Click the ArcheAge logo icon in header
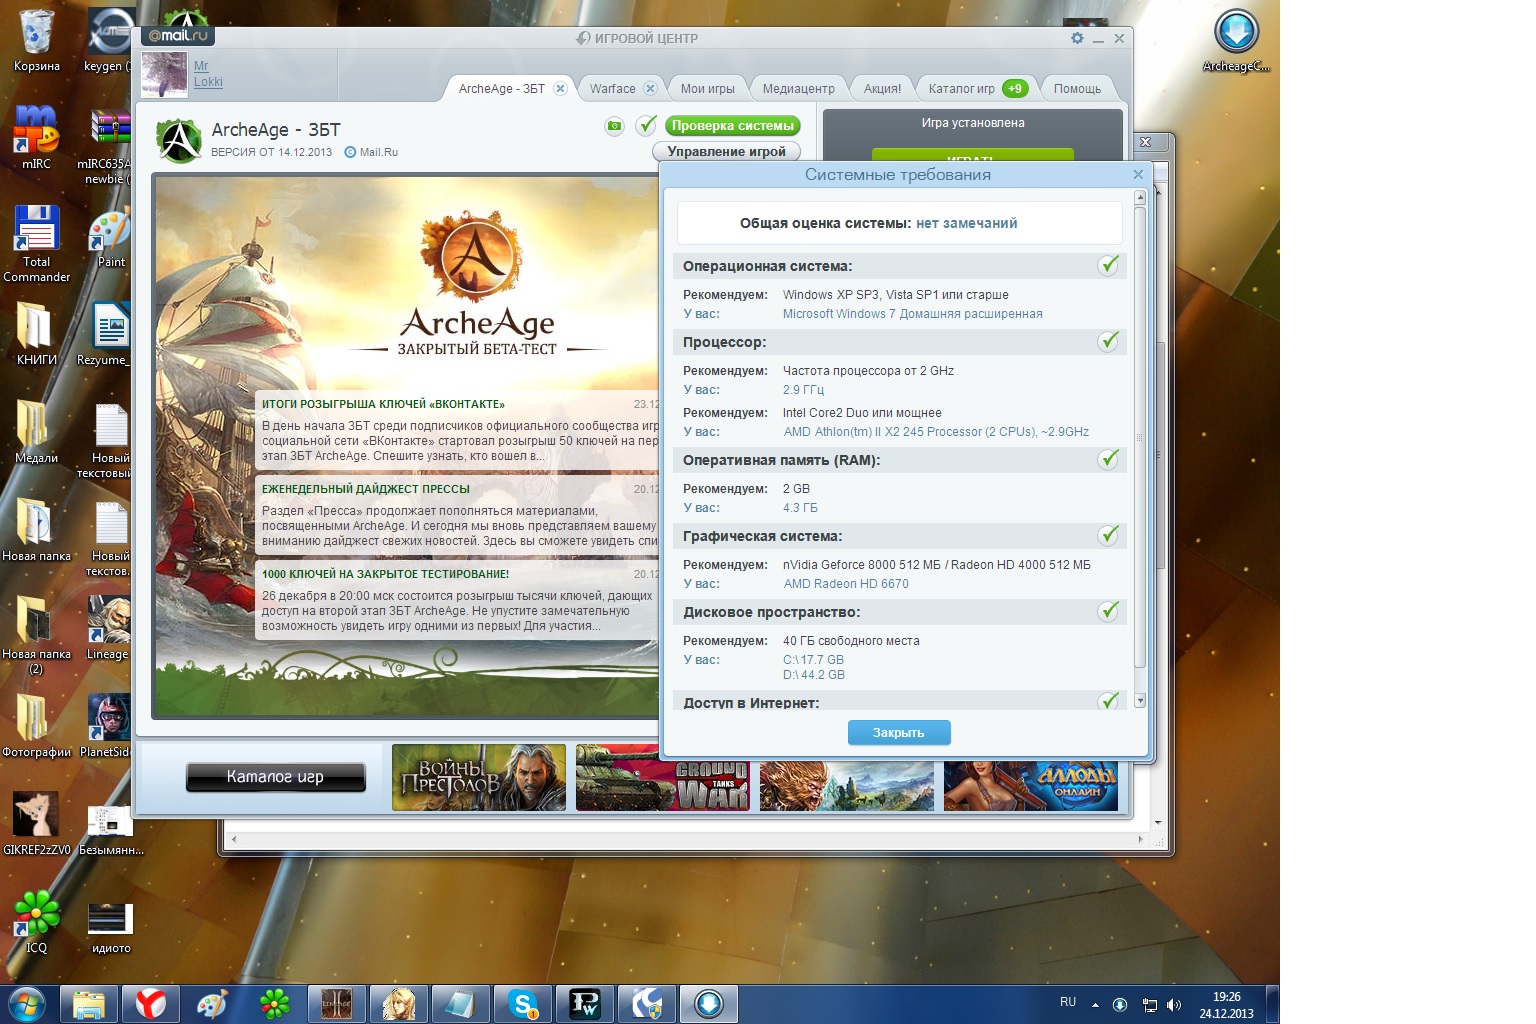Image resolution: width=1536 pixels, height=1024 pixels. point(179,141)
